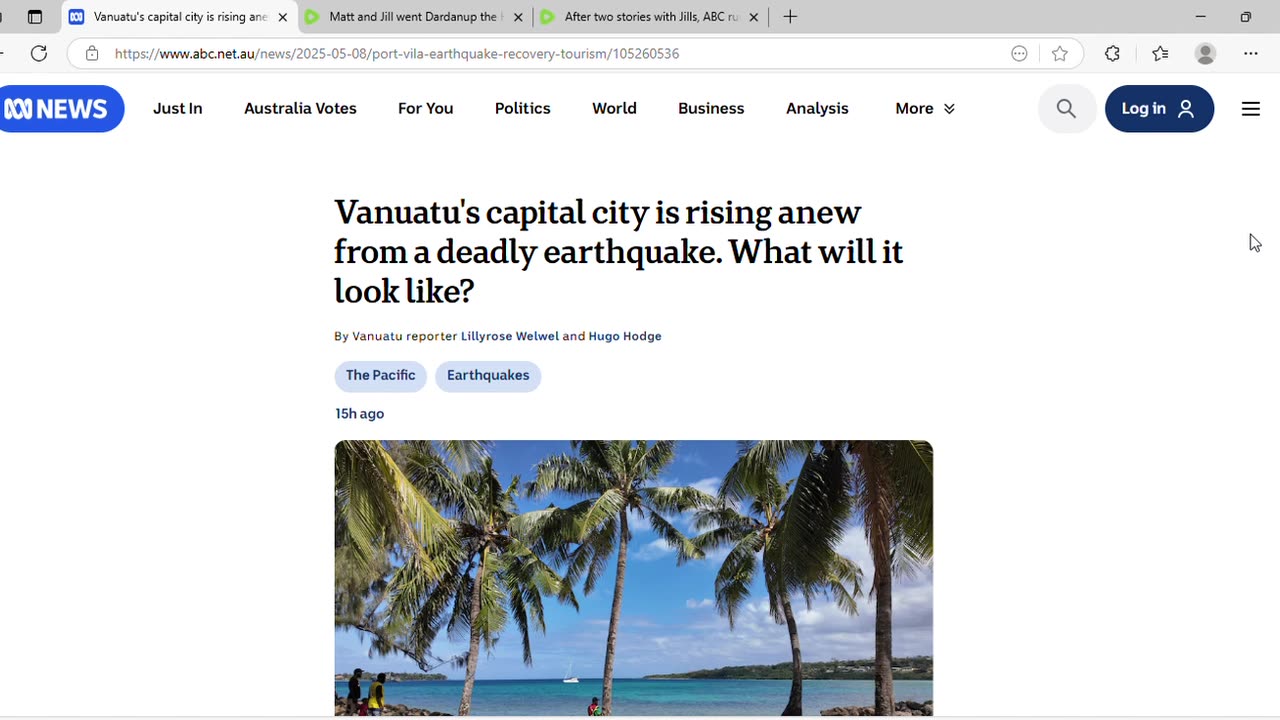Open browser extensions menu
Image resolution: width=1280 pixels, height=720 pixels.
point(1112,54)
